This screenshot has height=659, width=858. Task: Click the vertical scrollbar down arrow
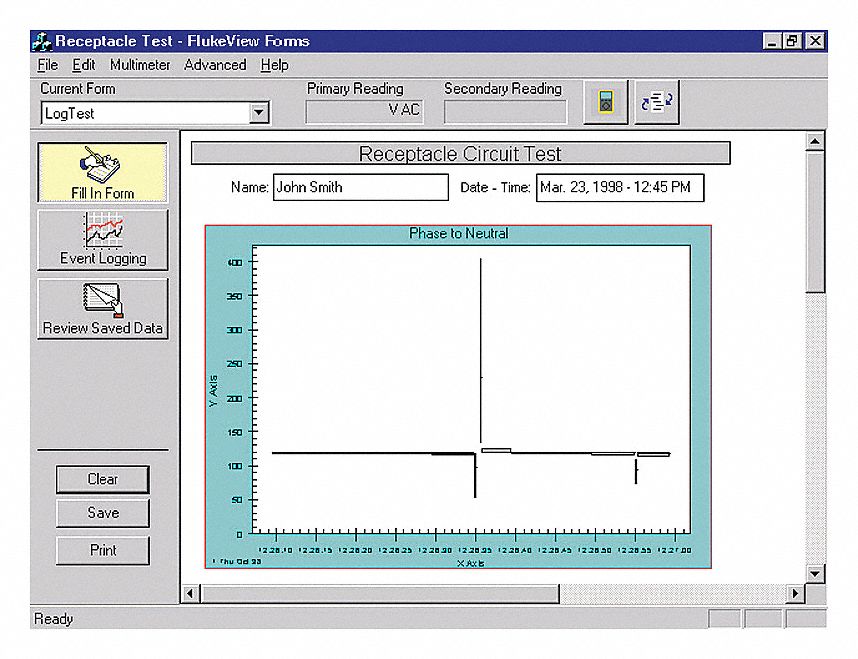pyautogui.click(x=816, y=574)
